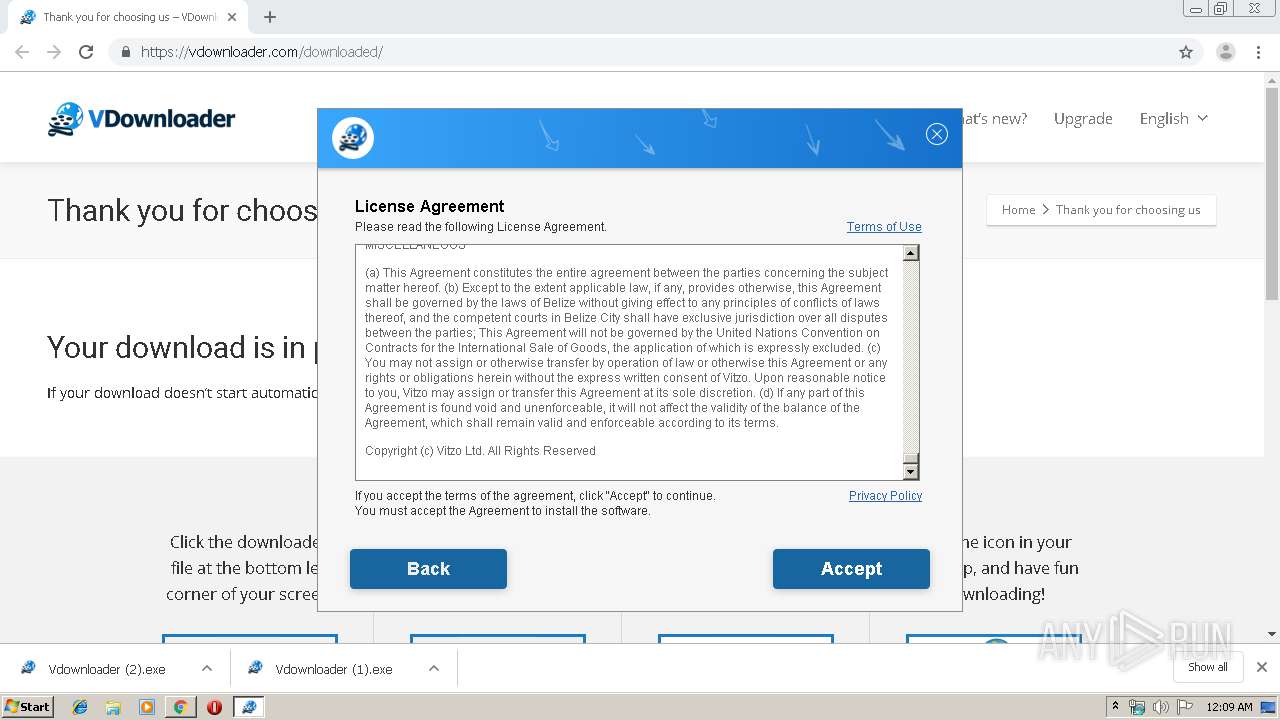Switch to Chrome in taskbar
The height and width of the screenshot is (720, 1280).
point(180,707)
